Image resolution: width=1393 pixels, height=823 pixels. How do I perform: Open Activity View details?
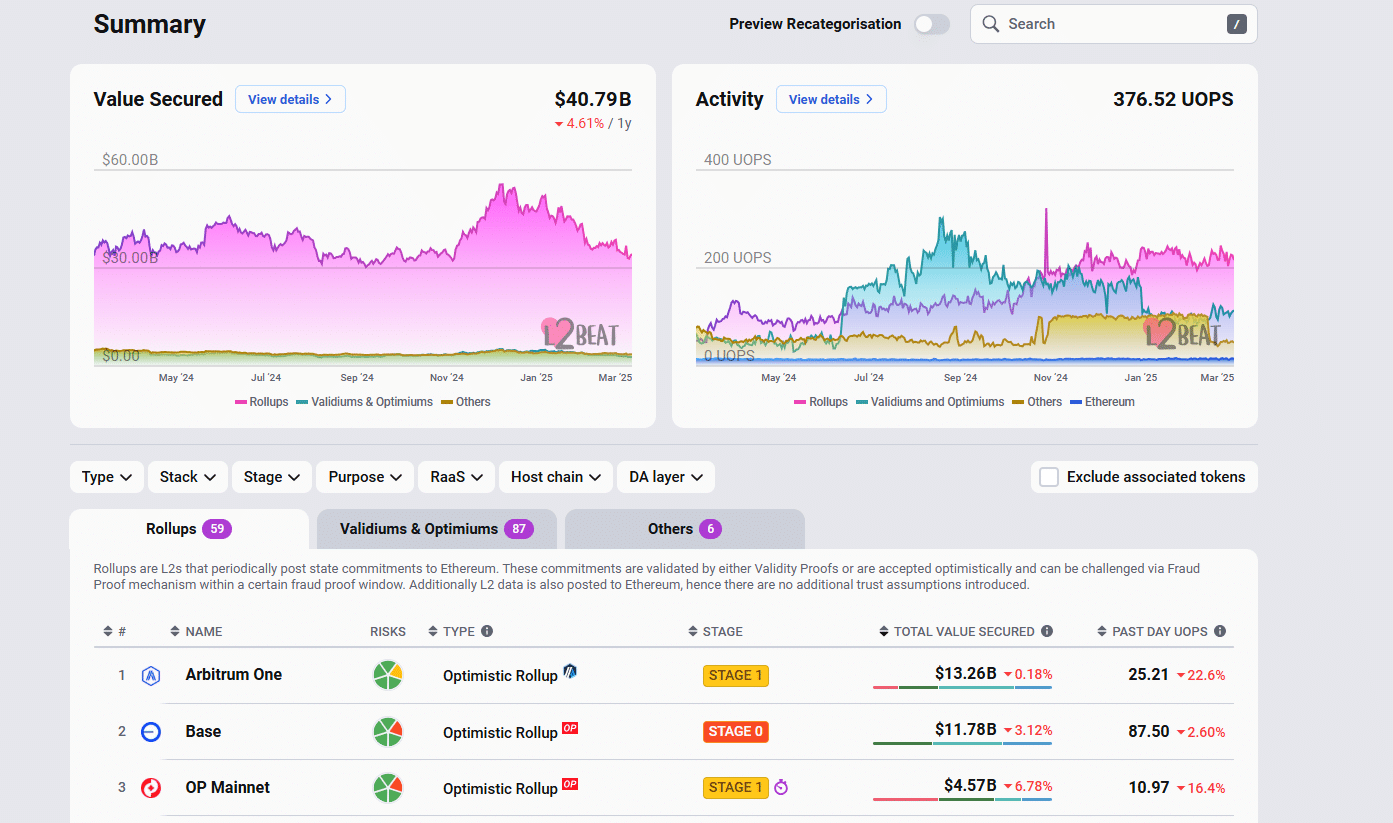(x=831, y=99)
